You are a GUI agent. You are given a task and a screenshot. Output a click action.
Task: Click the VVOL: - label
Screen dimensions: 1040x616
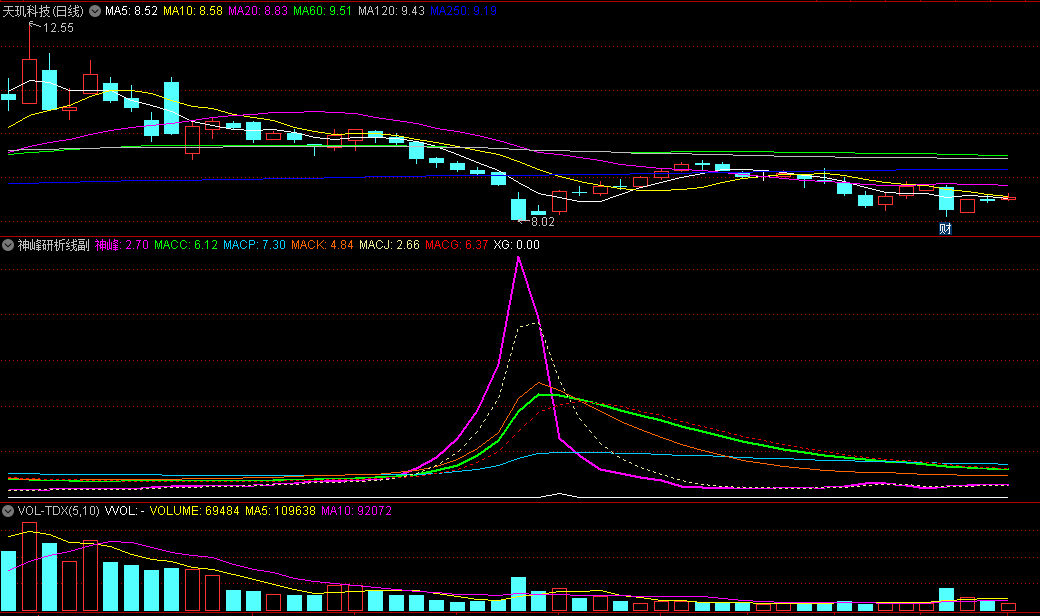coord(125,511)
